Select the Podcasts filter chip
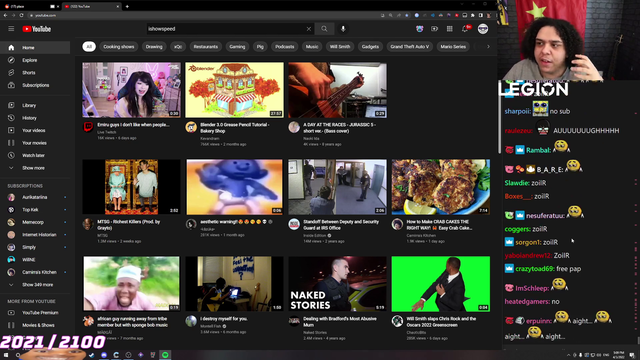This screenshot has height=360, width=640. click(284, 47)
